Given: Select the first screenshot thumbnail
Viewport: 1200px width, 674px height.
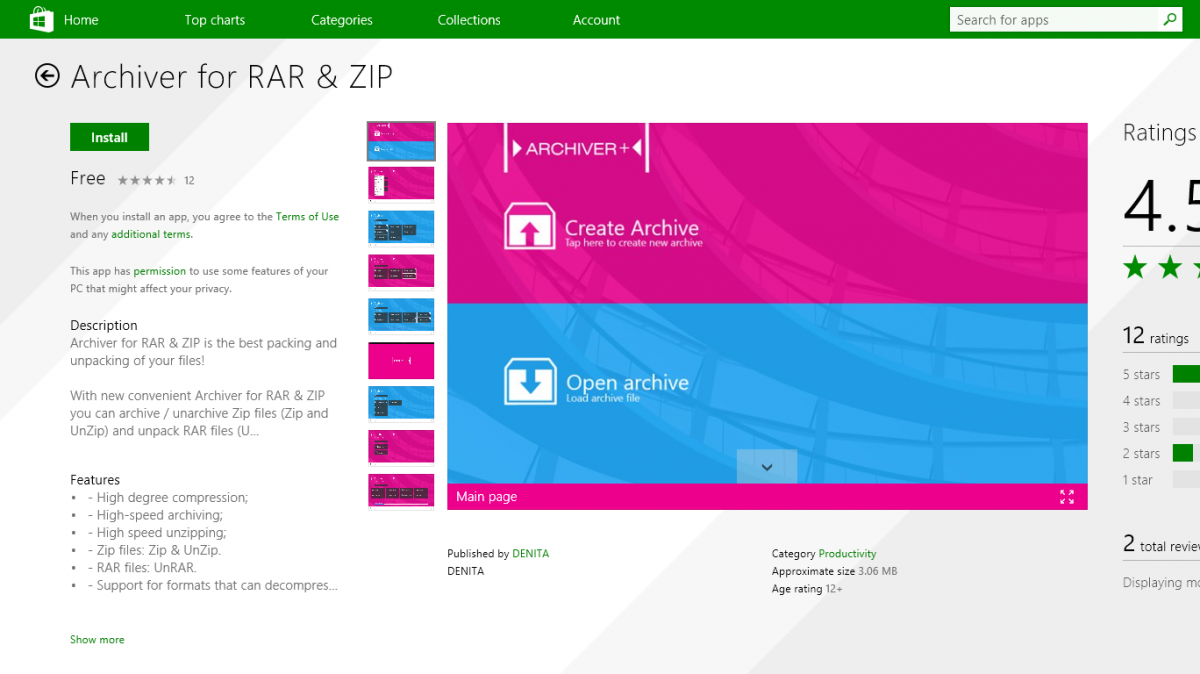Looking at the screenshot, I should (x=401, y=141).
